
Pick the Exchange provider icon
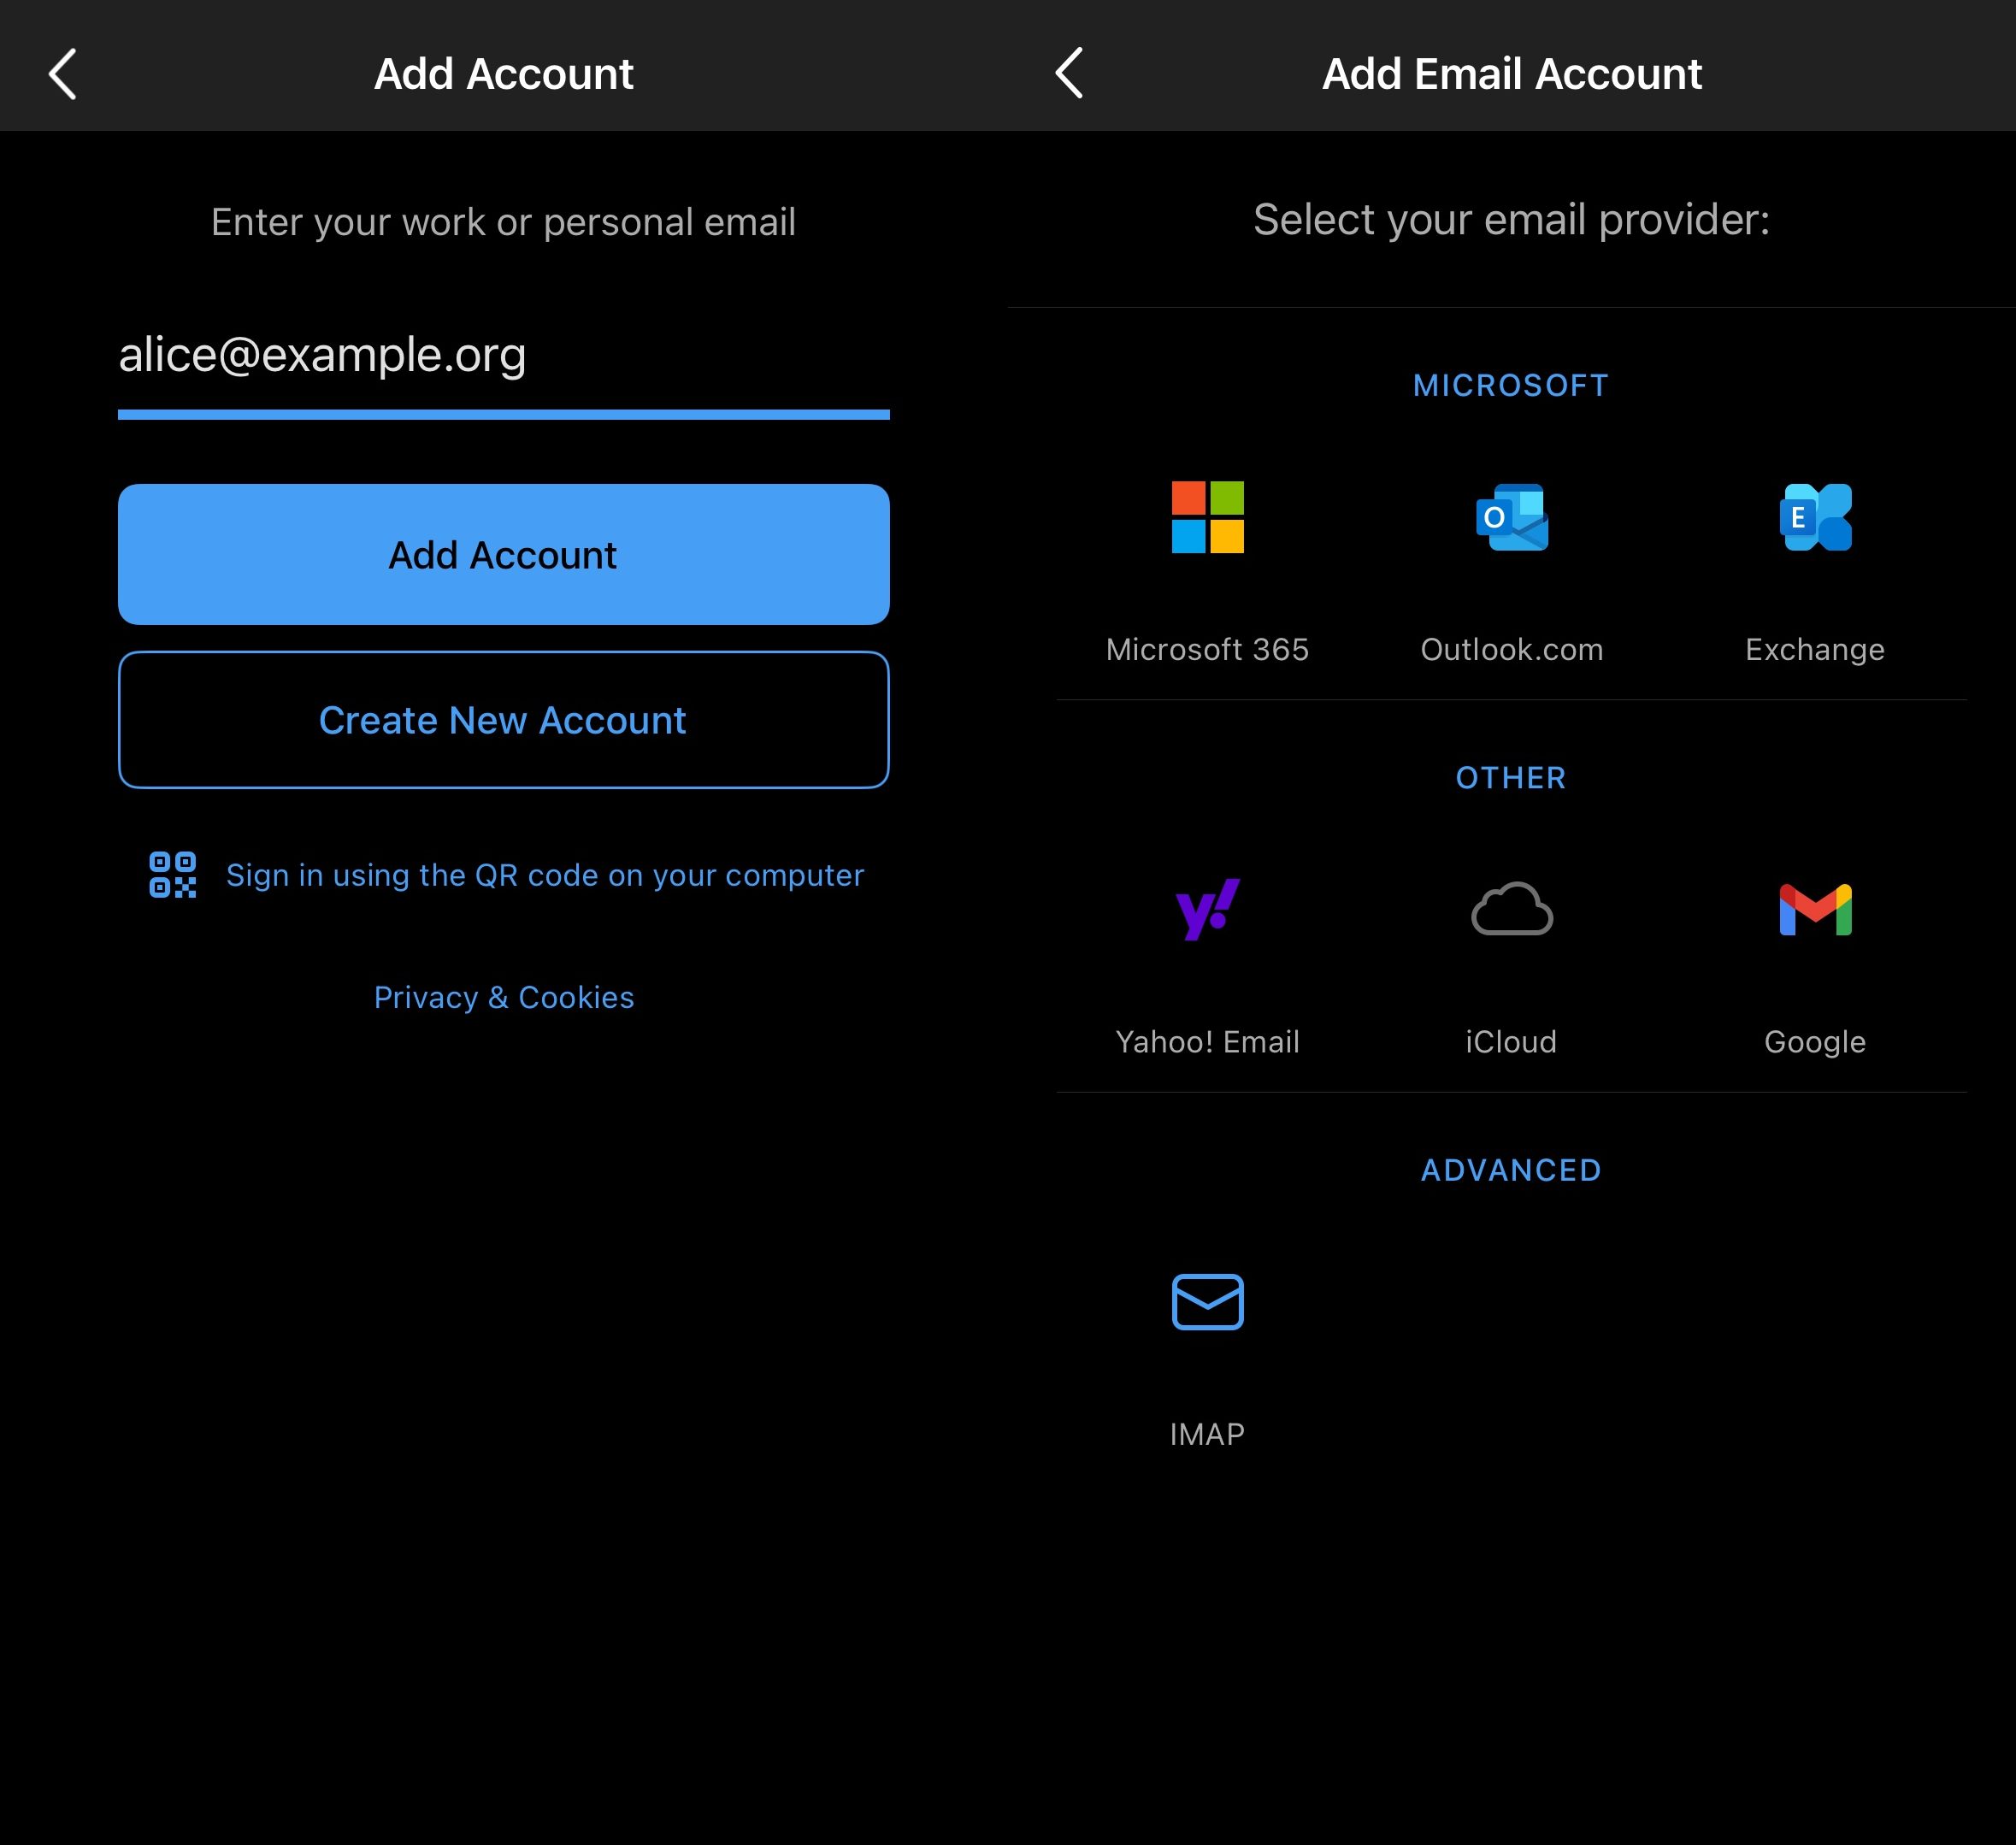pyautogui.click(x=1815, y=517)
